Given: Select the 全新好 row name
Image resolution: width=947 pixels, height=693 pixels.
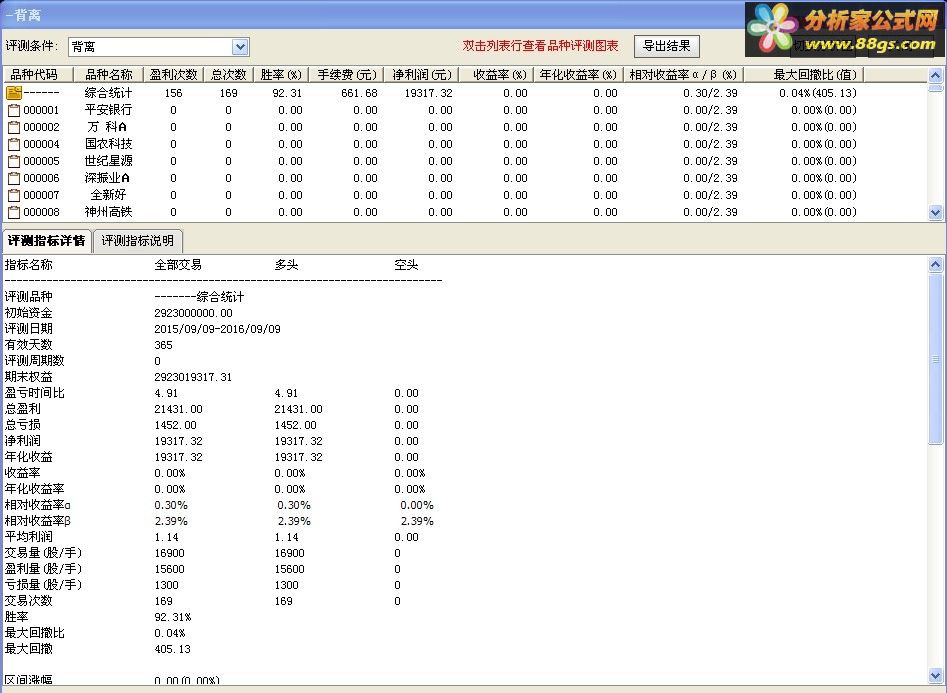Looking at the screenshot, I should (108, 195).
